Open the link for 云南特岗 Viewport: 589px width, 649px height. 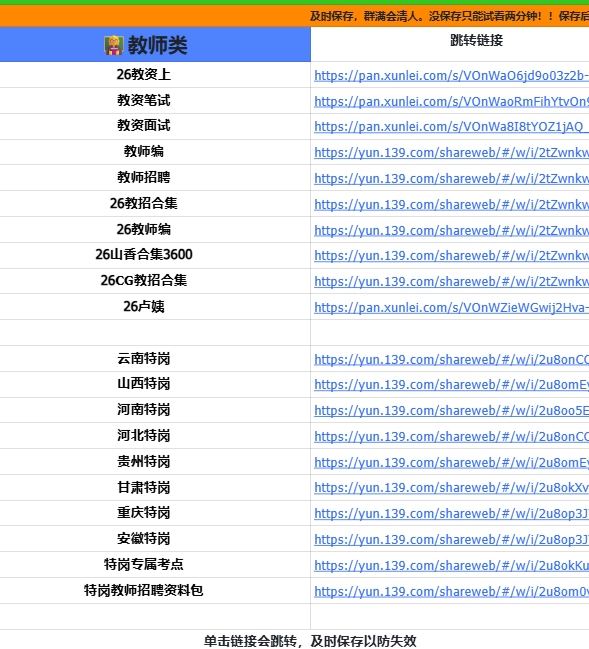[451, 359]
